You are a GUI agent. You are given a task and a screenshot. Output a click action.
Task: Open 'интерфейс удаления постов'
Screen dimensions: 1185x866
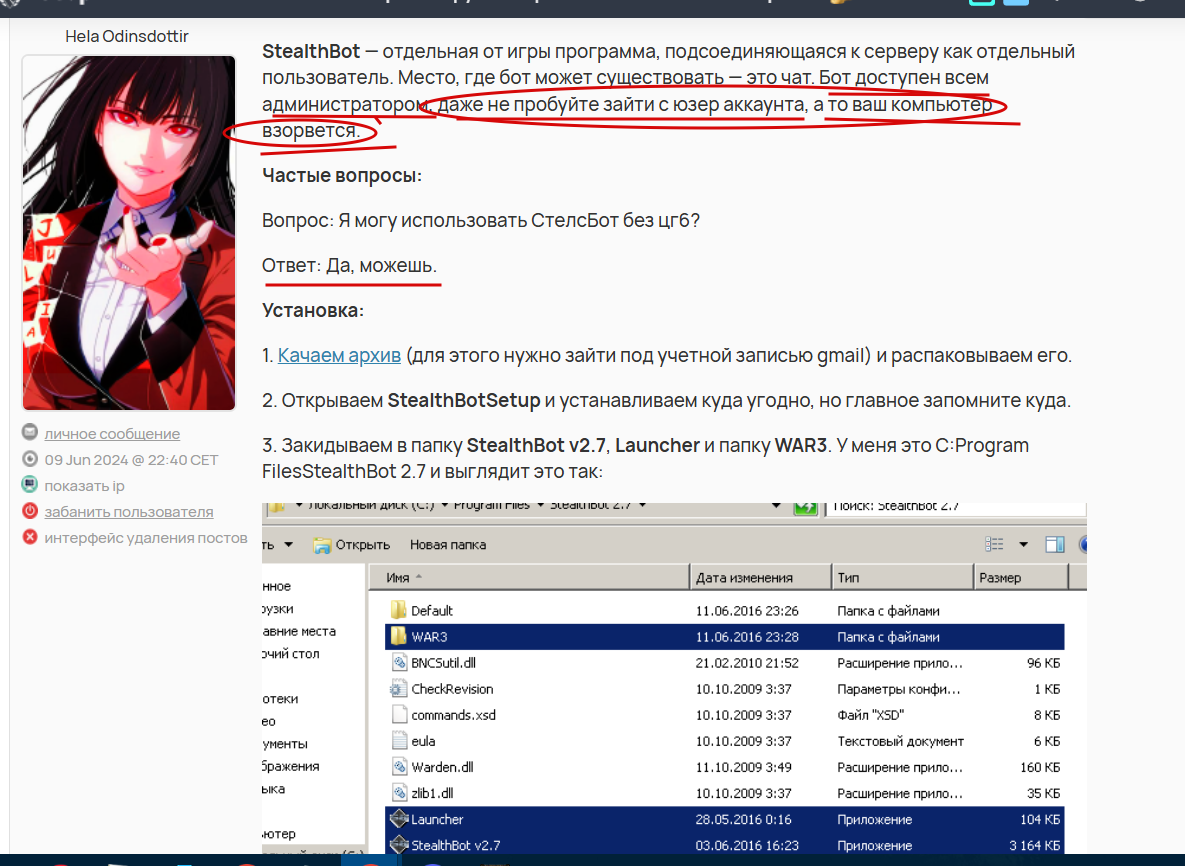(x=146, y=538)
